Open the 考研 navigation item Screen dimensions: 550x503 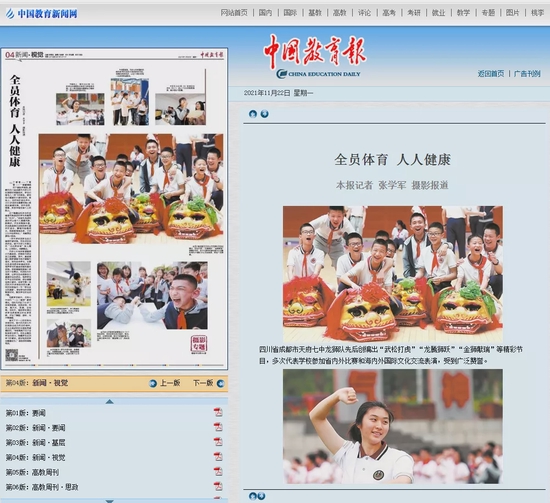[x=414, y=13]
